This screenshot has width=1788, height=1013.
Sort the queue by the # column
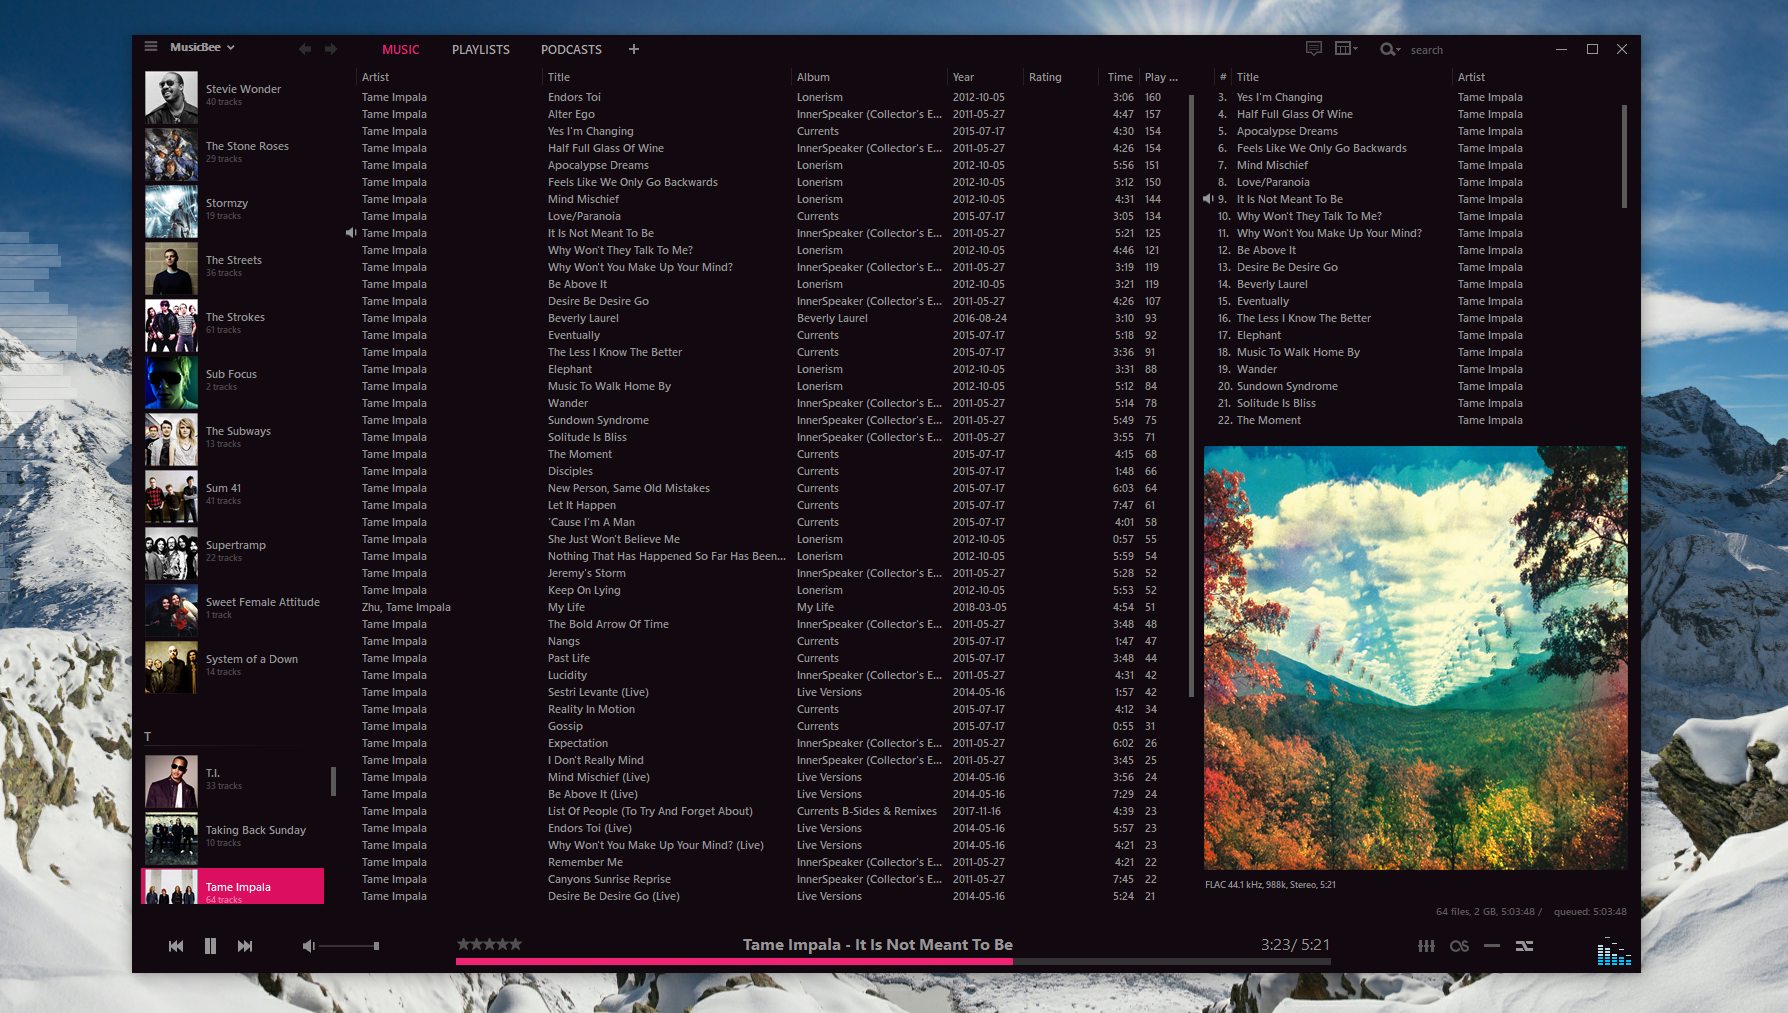pyautogui.click(x=1223, y=77)
